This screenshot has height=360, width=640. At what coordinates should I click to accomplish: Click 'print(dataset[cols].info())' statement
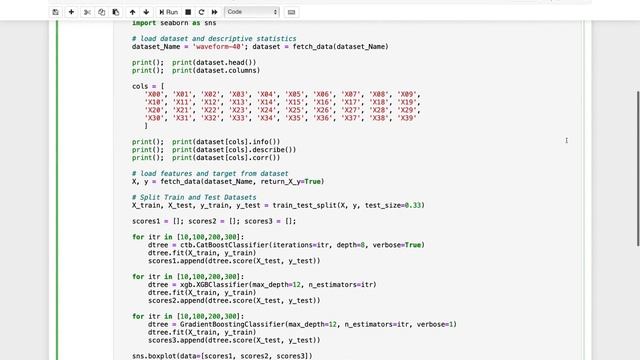click(226, 142)
